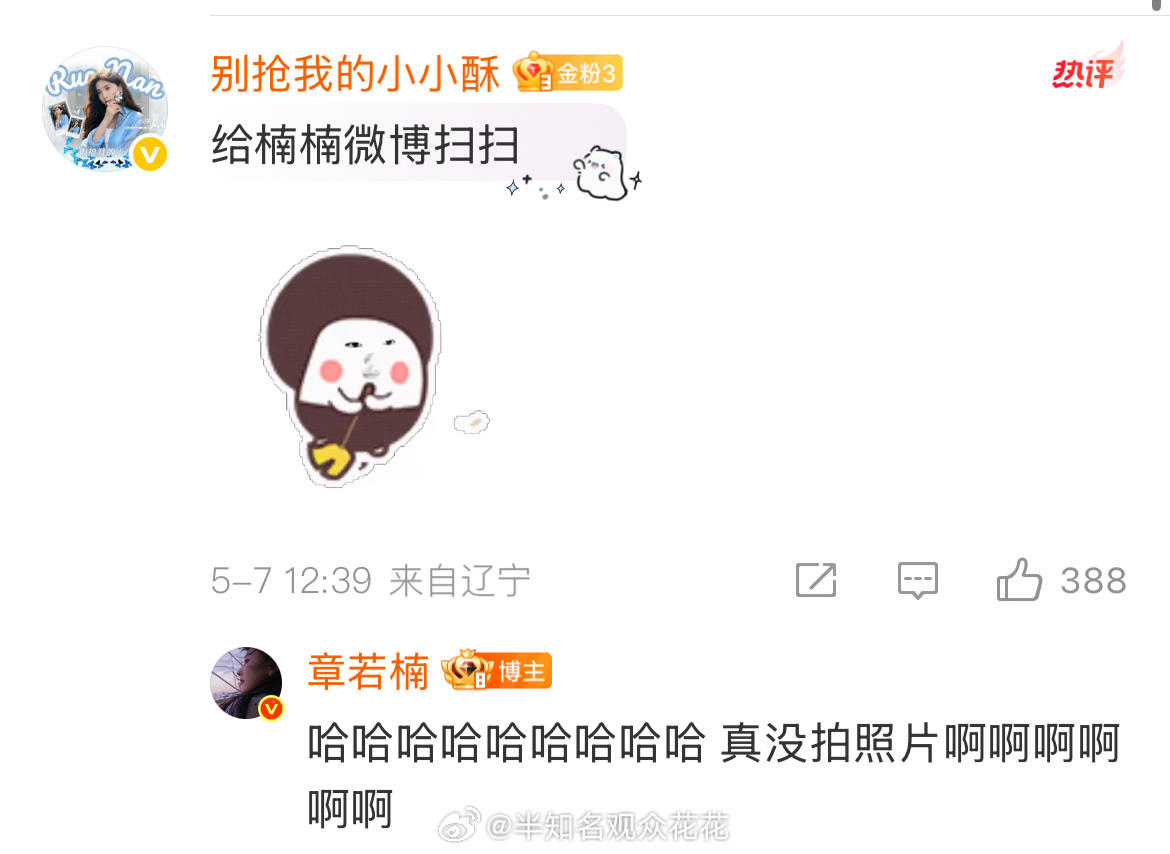Tap the 金粉3 crown badge
Viewport: 1170px width, 854px height.
(568, 72)
